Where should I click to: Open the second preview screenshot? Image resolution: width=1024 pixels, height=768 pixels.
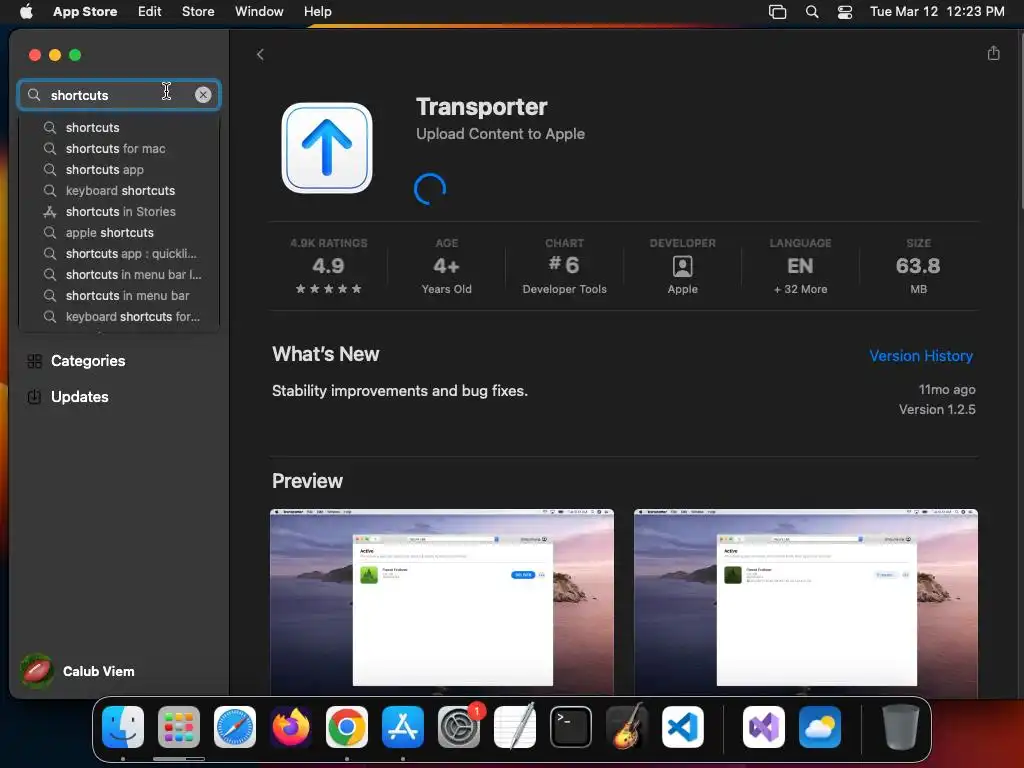click(806, 602)
